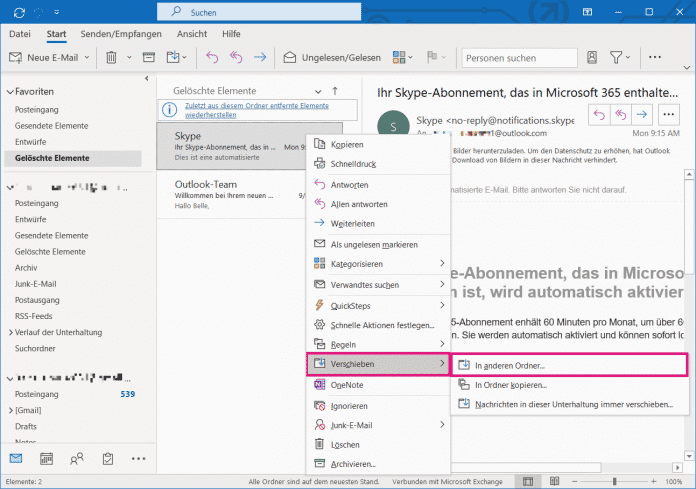Select Posteingang under Favoriten

(x=36, y=110)
